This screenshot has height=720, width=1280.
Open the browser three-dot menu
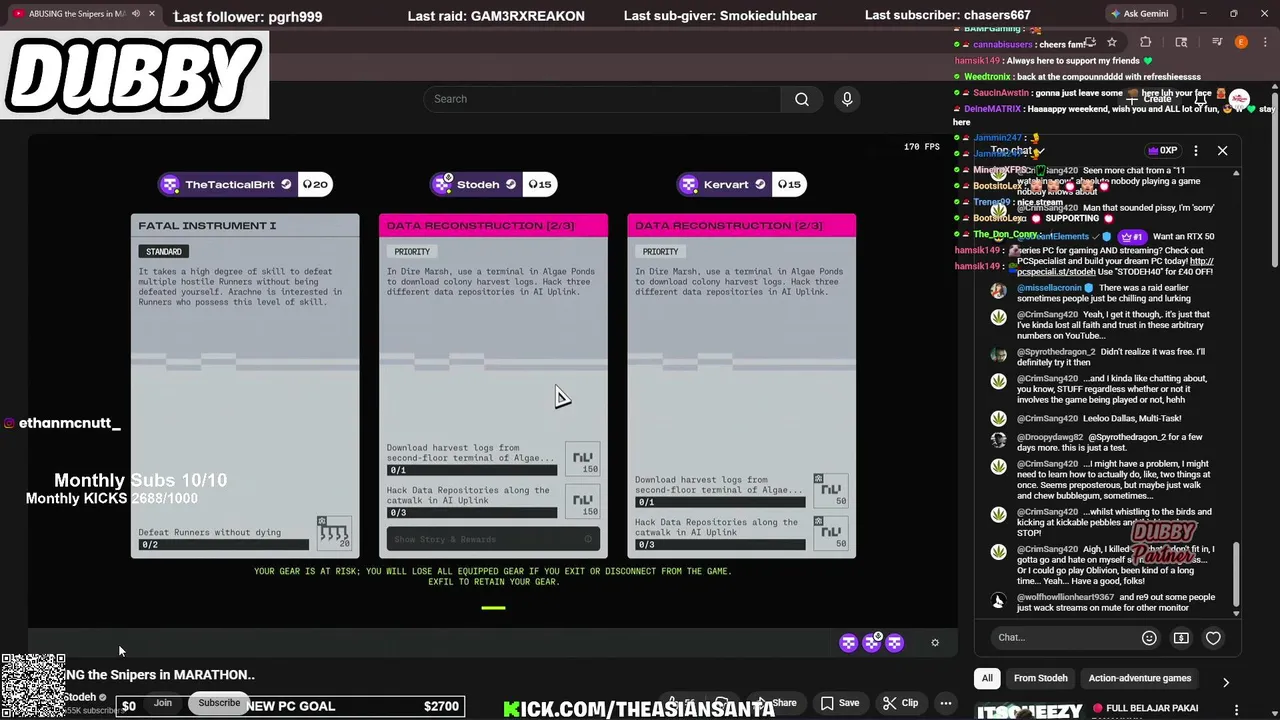1265,42
